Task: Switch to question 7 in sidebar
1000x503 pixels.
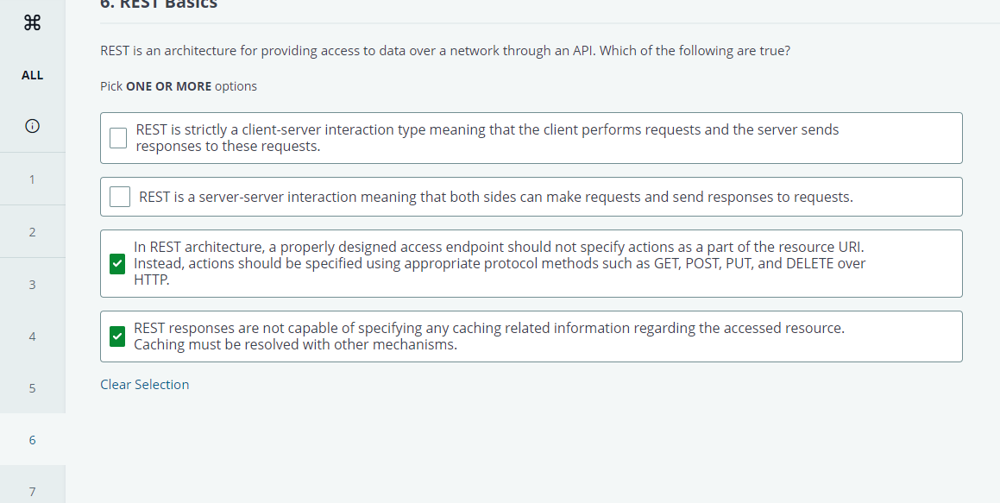Action: coord(32,491)
